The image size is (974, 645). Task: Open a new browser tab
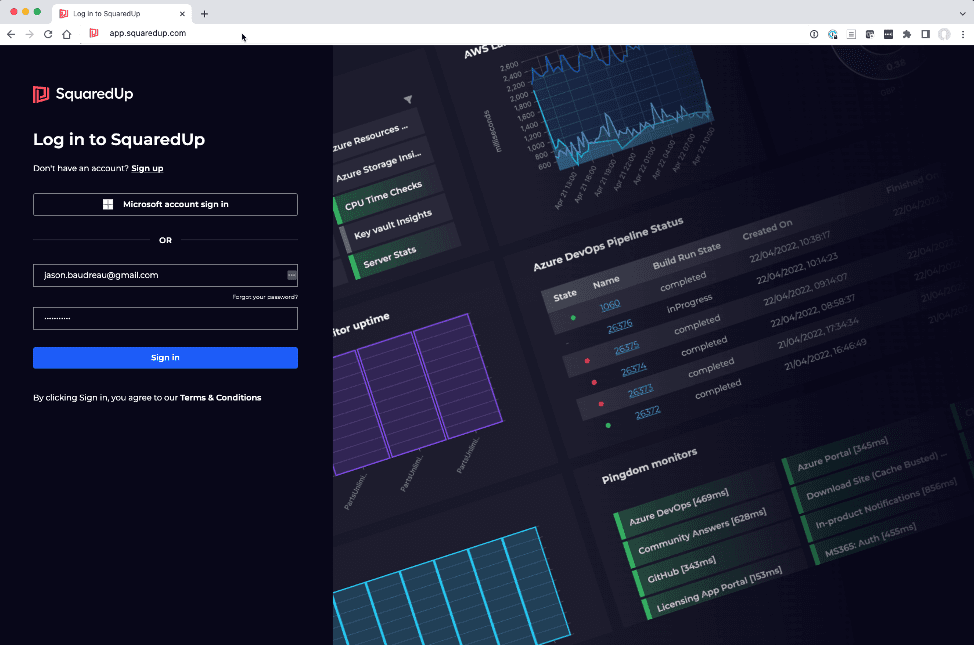click(204, 14)
